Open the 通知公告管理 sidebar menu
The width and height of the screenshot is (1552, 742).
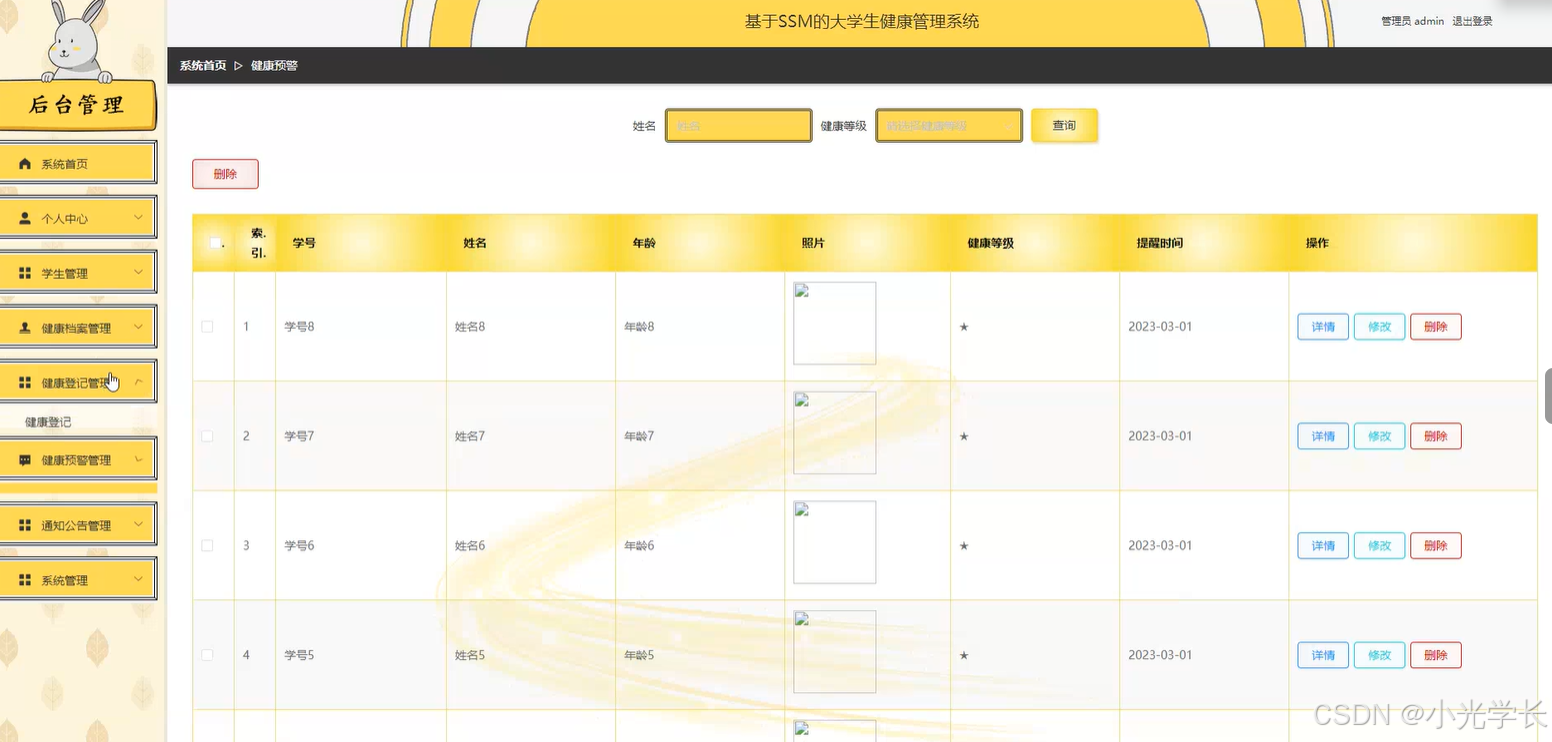tap(78, 525)
